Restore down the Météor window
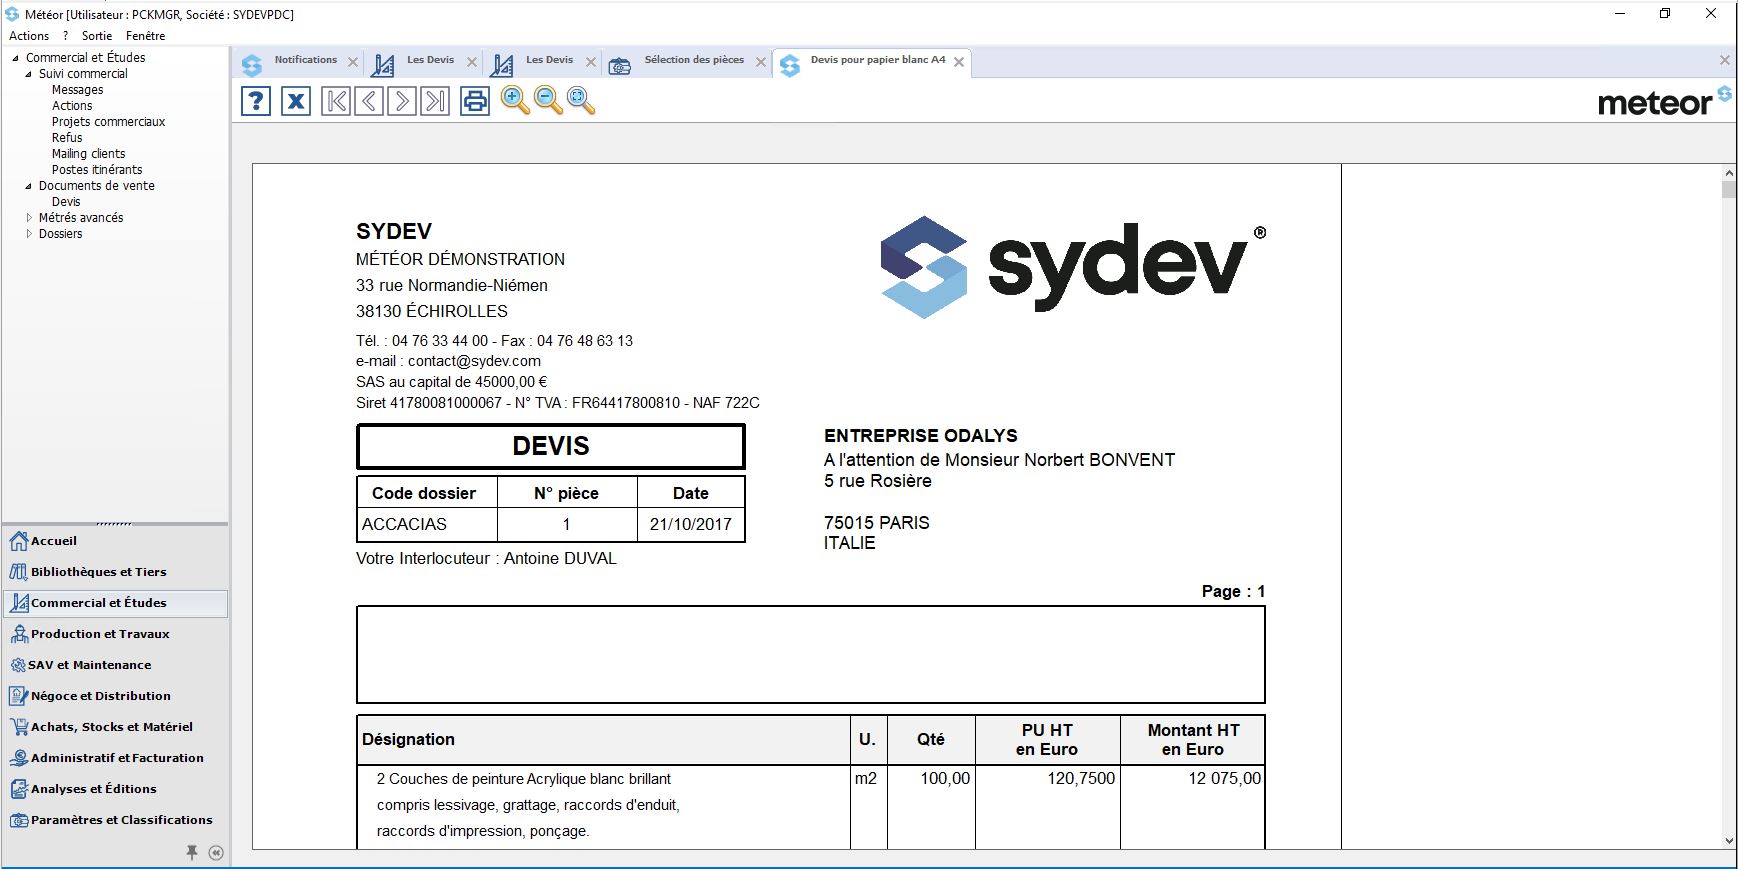 coord(1665,14)
